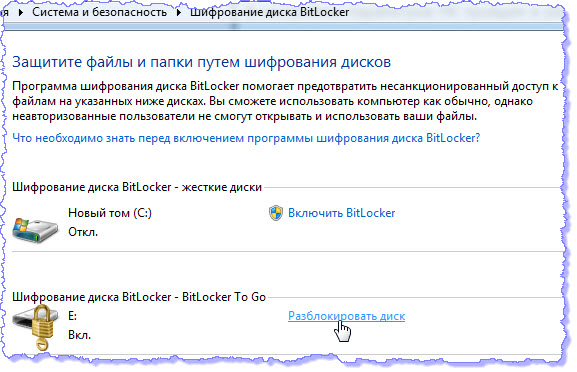Screen dimensions: 577x372
Task: Select the Шифрование диска BitLocker breadcrumb
Action: point(269,12)
